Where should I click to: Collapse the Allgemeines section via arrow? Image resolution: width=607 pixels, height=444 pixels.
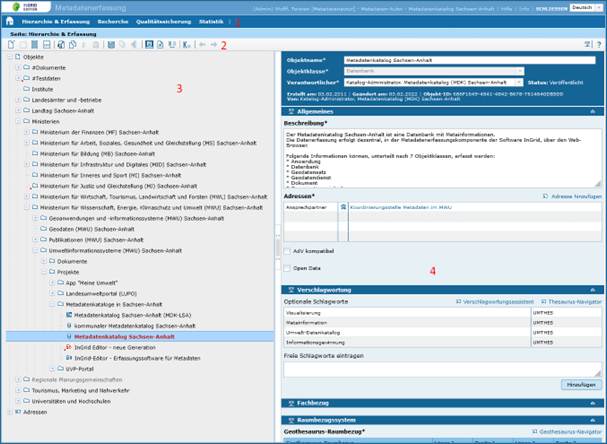coord(593,111)
